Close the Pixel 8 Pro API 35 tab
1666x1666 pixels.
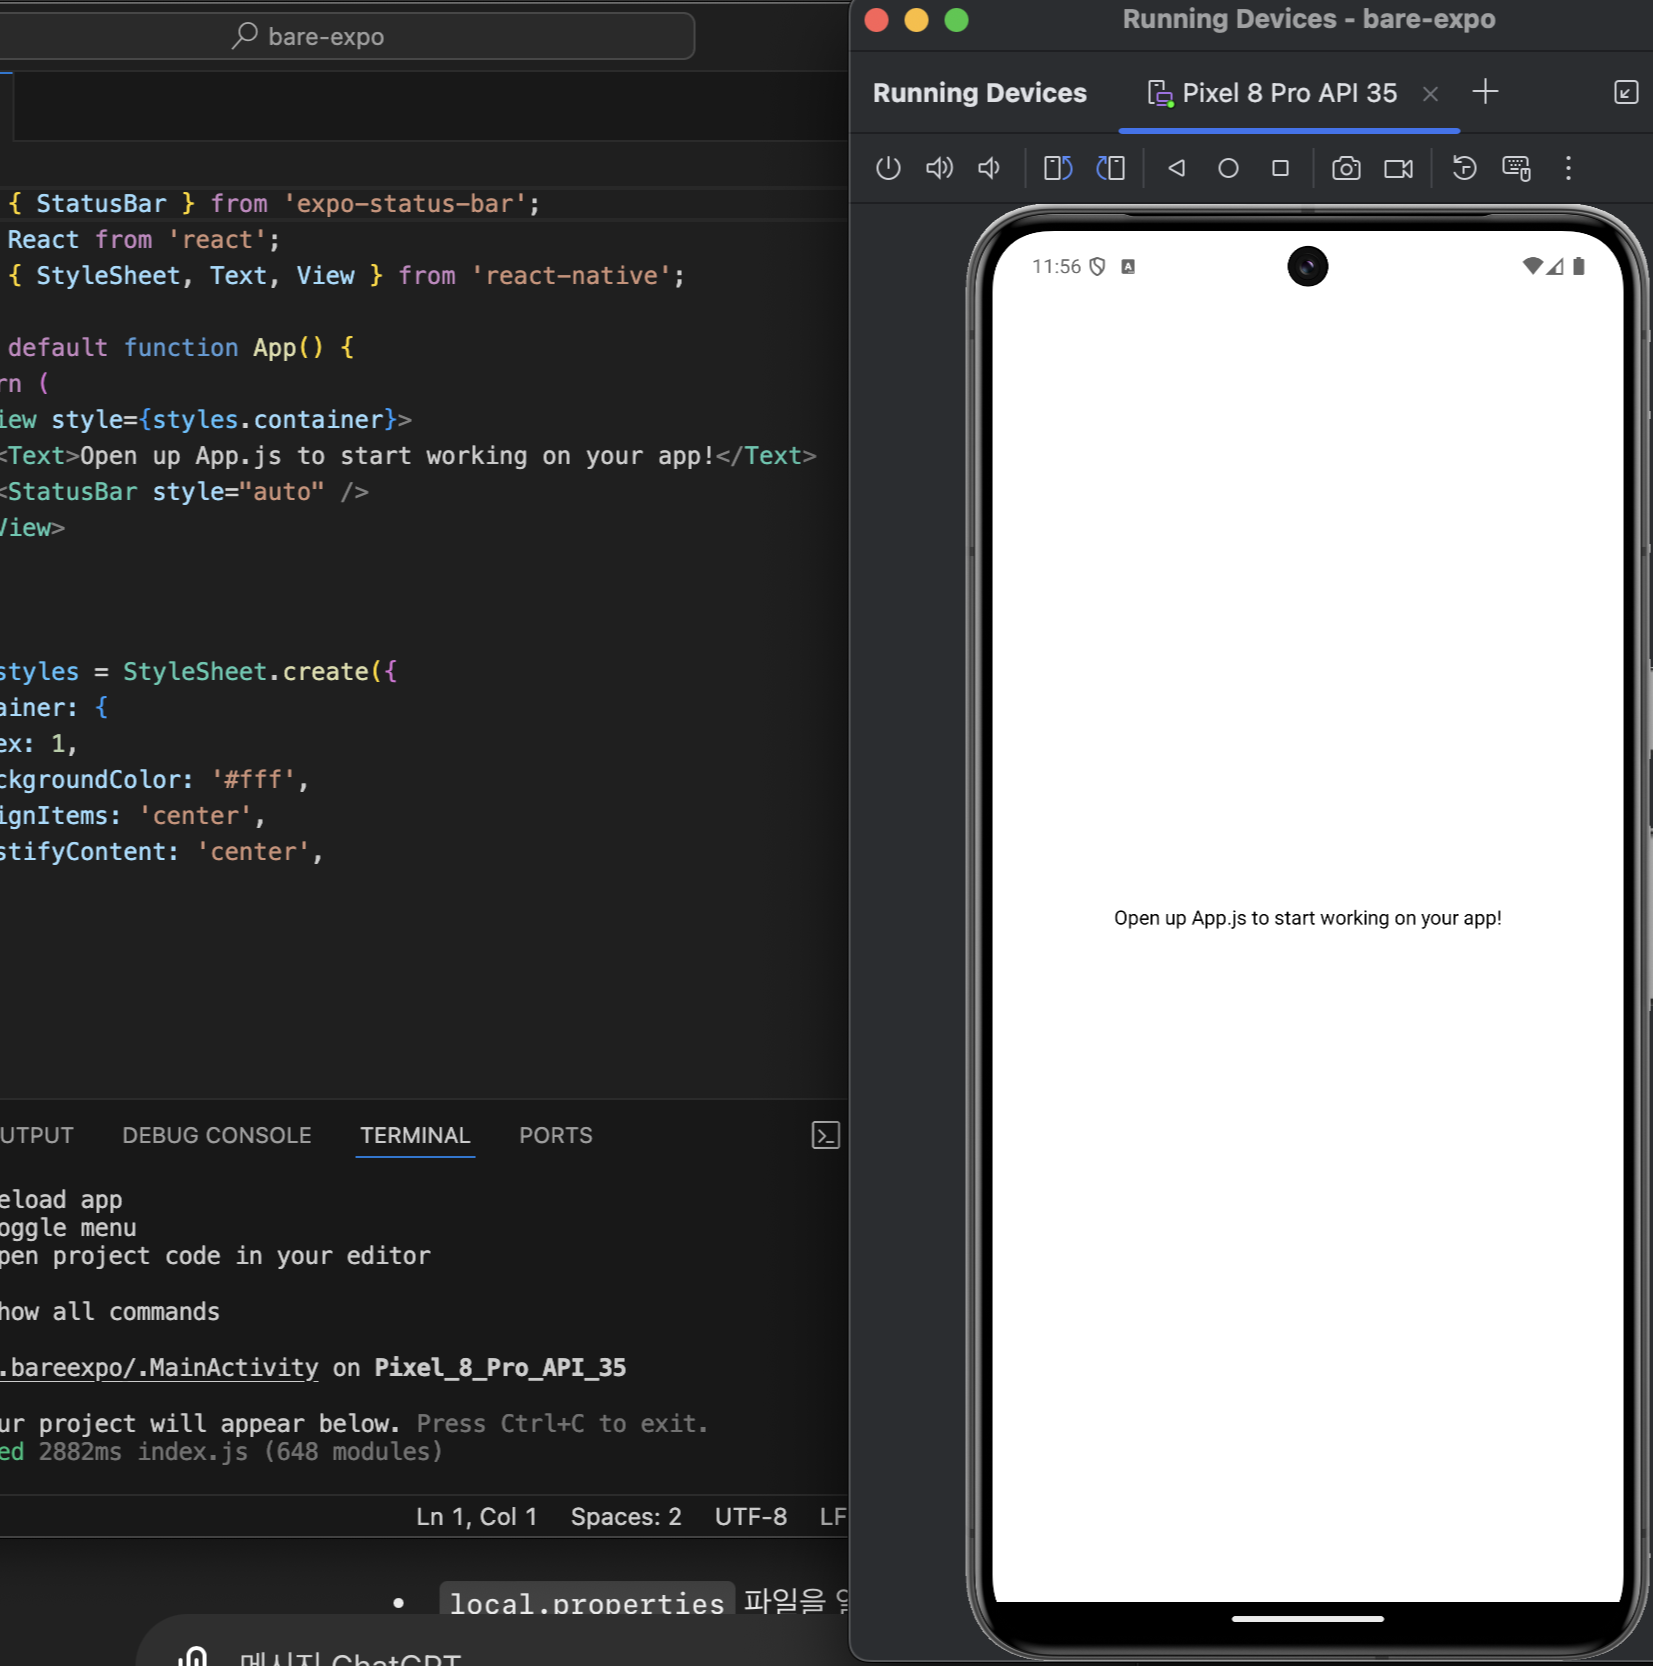(1429, 94)
